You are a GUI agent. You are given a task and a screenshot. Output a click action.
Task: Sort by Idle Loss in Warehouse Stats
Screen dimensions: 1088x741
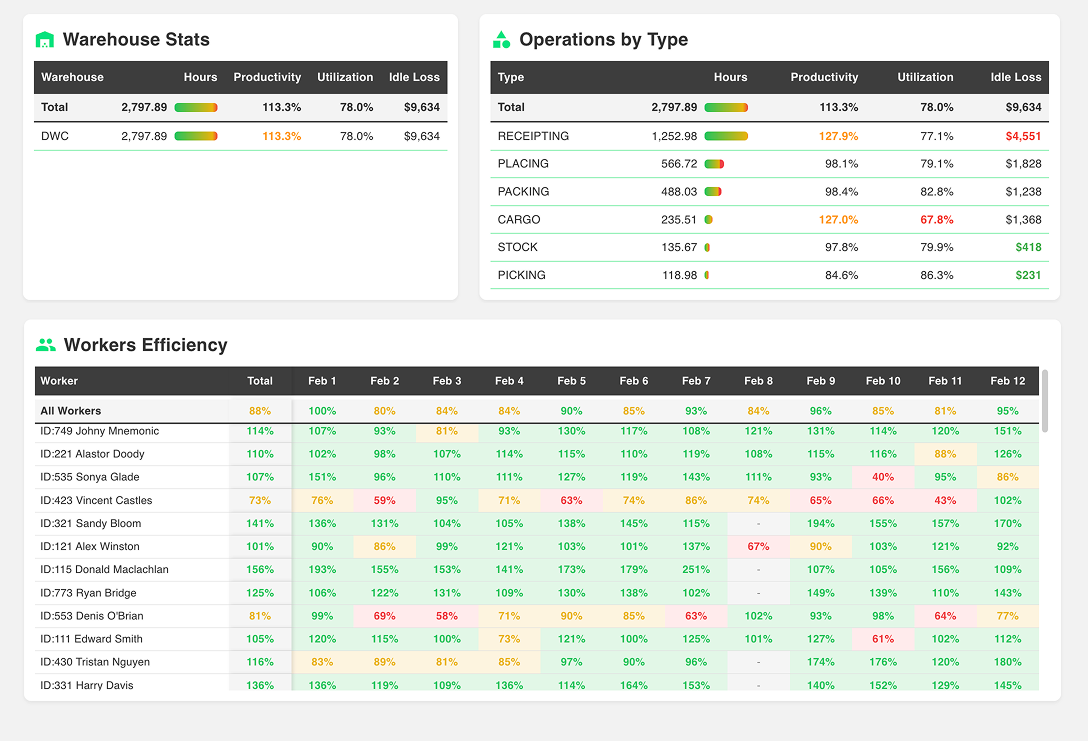[414, 77]
